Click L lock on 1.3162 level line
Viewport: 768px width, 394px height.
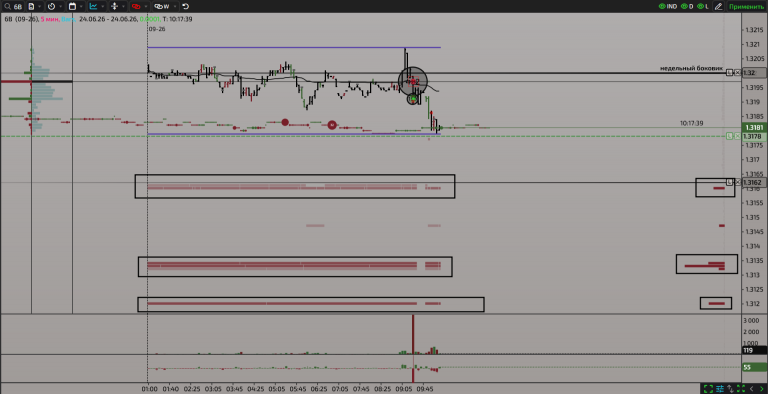(729, 182)
